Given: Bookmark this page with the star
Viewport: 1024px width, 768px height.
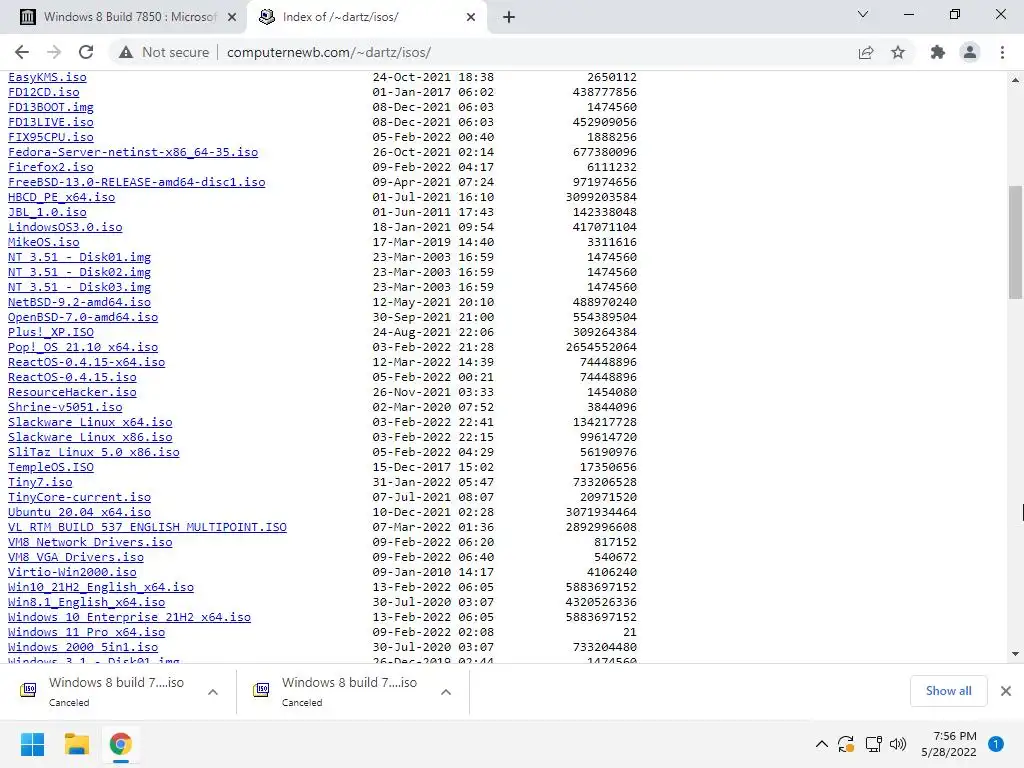Looking at the screenshot, I should (898, 52).
